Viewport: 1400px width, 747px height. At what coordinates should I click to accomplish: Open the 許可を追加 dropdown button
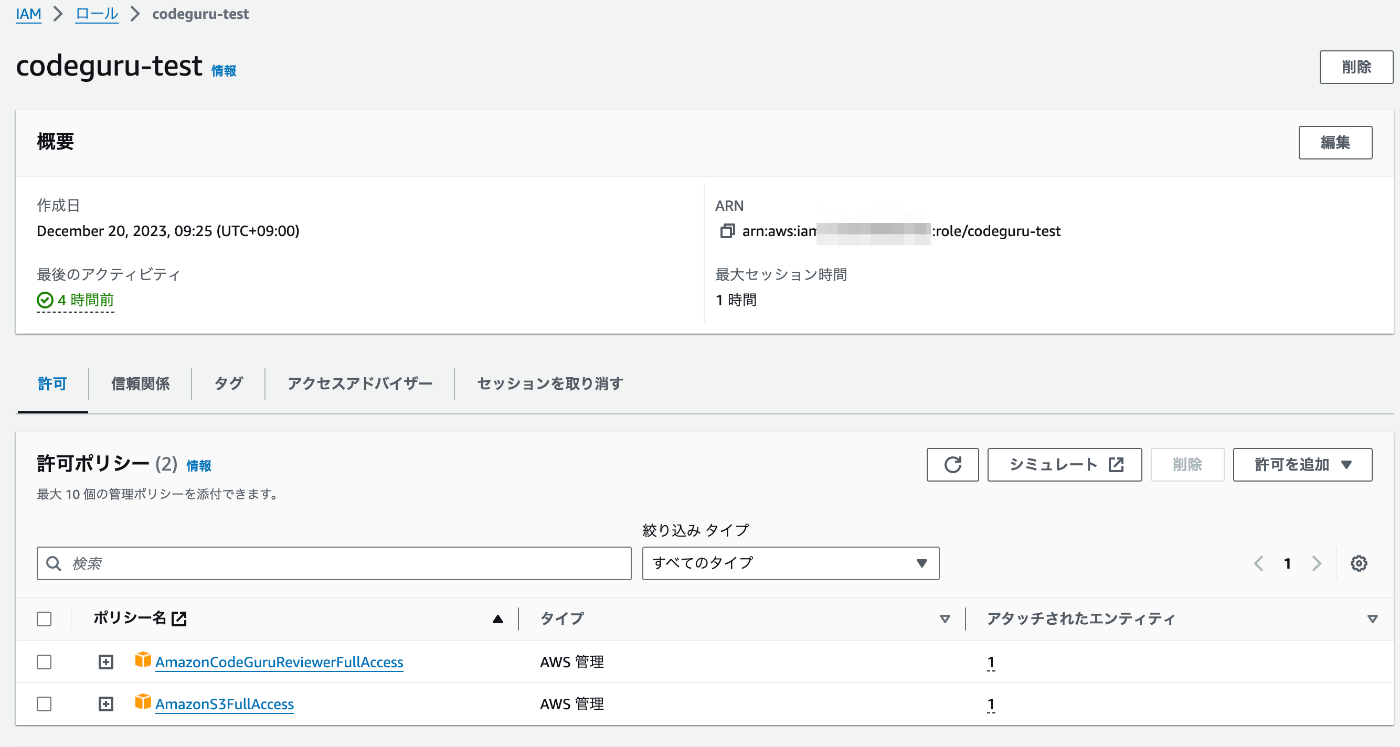click(1305, 465)
